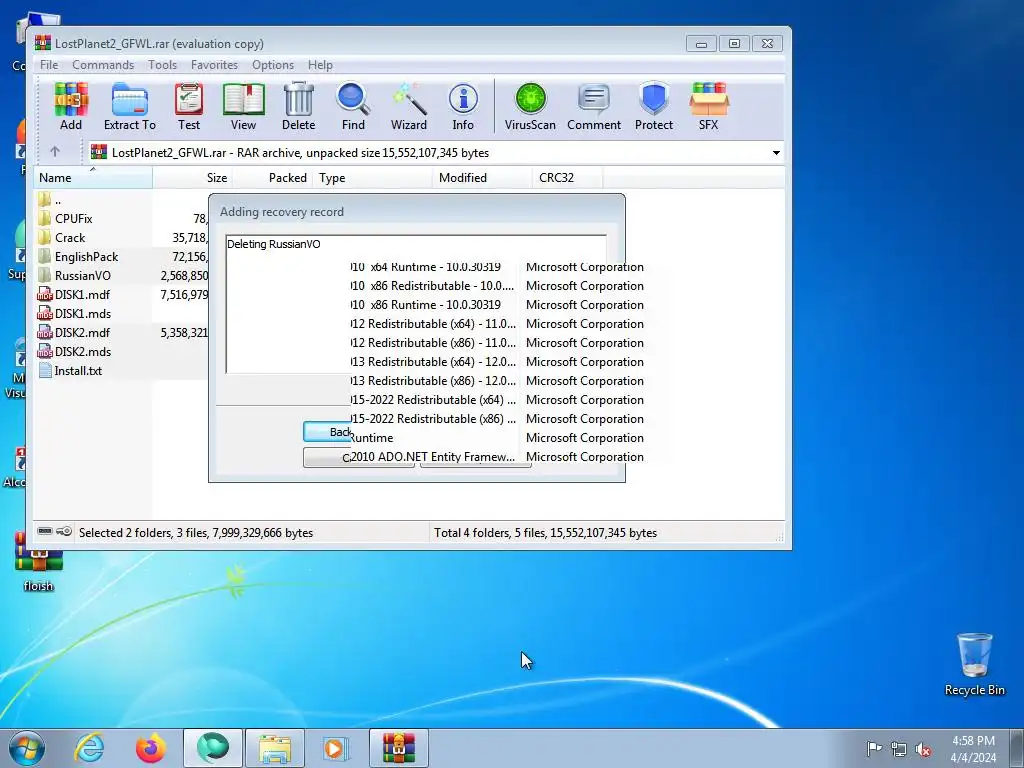Select the RussianVO folder
1024x768 pixels.
coord(82,276)
